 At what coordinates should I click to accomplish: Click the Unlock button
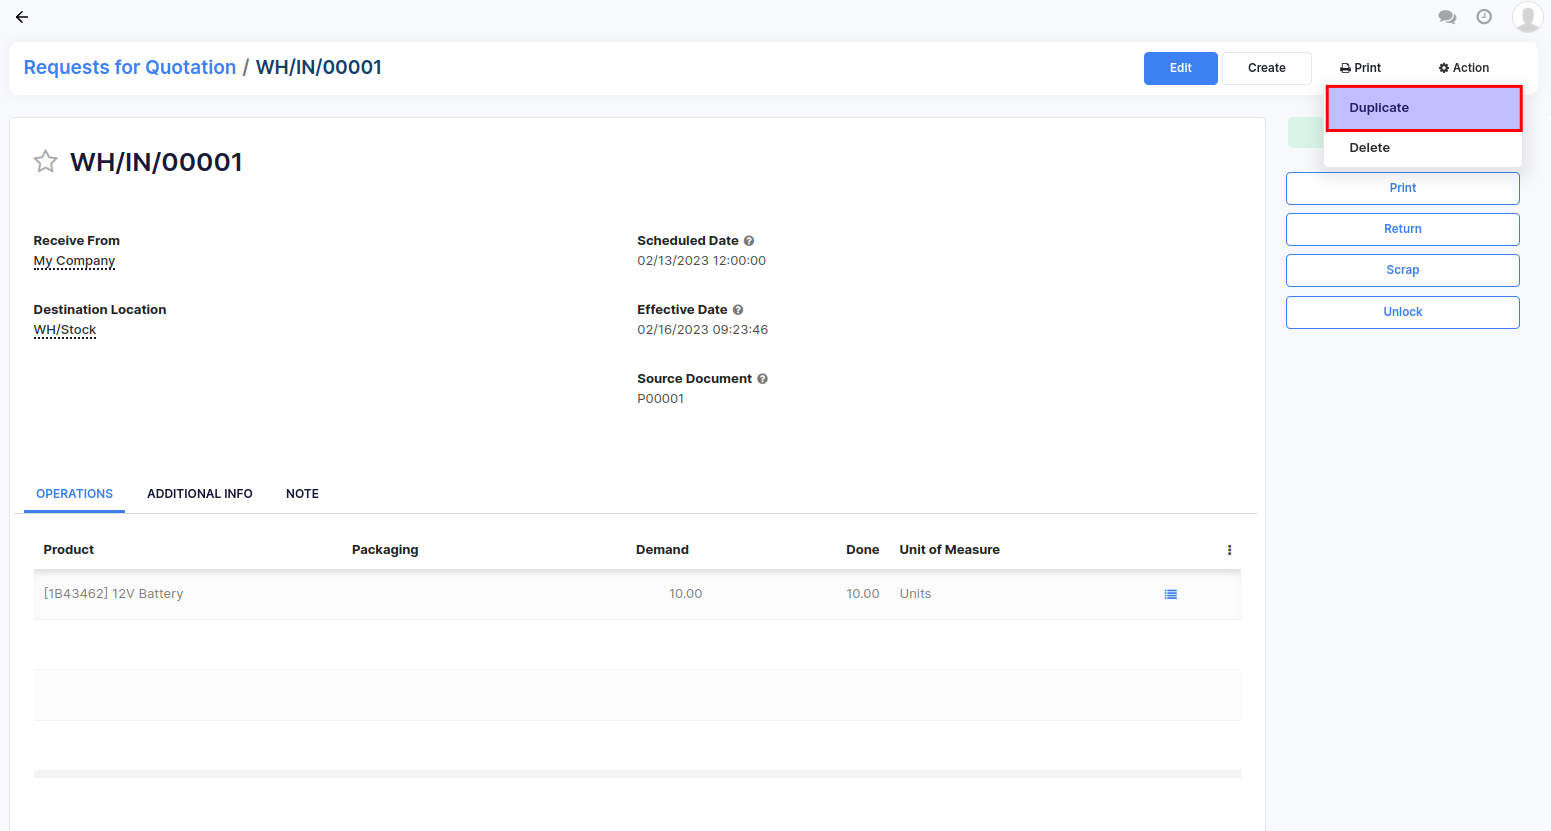pyautogui.click(x=1402, y=312)
